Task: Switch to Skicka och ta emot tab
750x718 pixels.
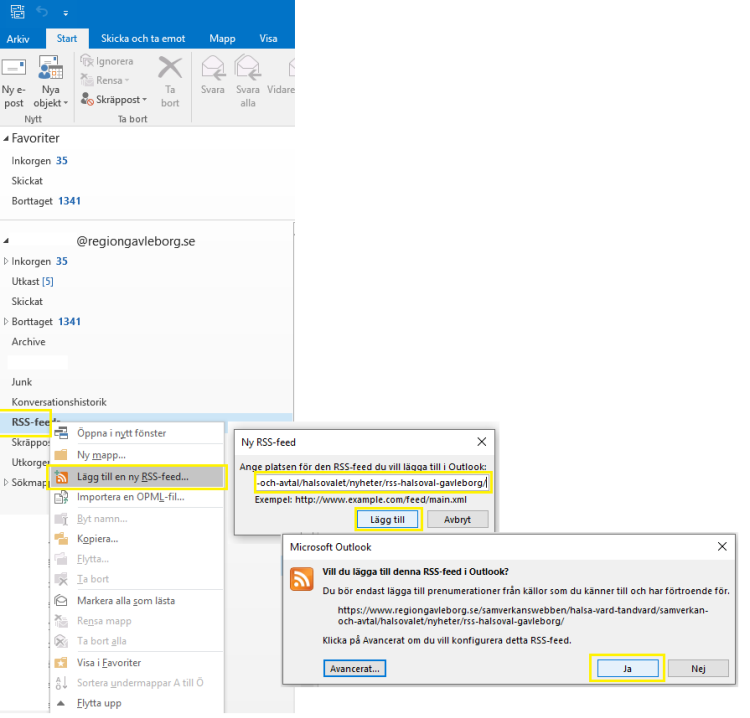Action: coord(143,39)
